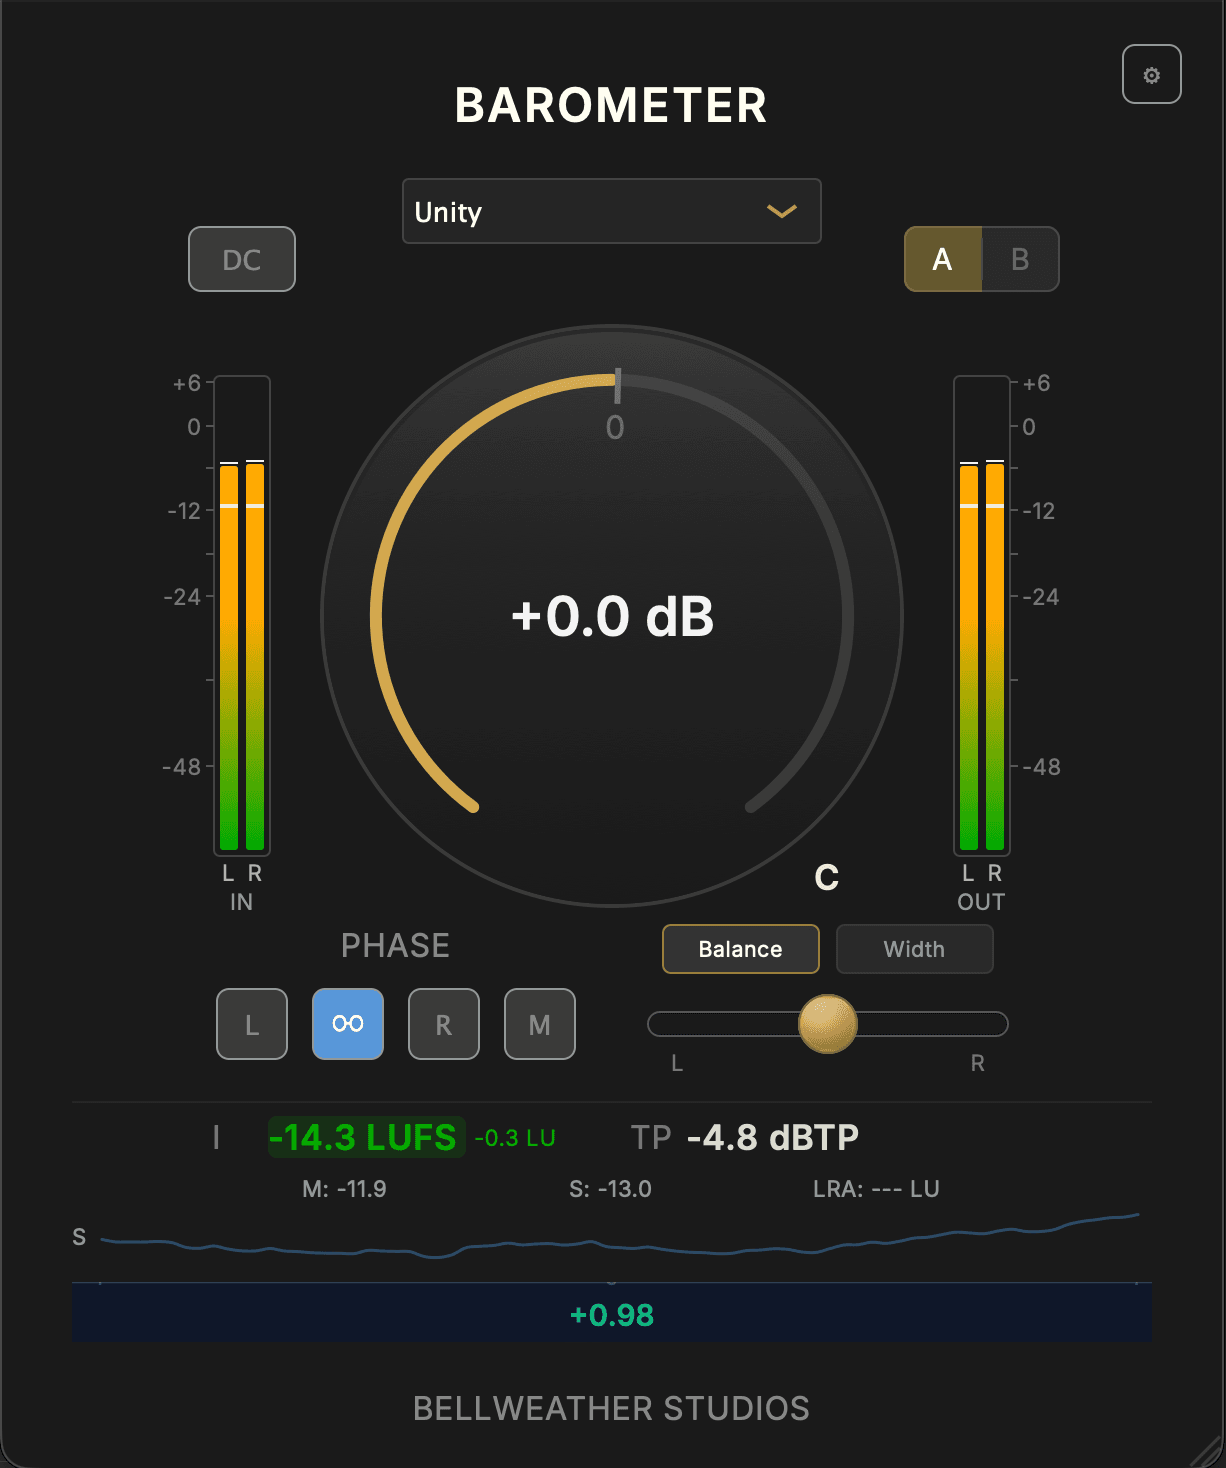
Task: Click the C balance position label
Action: (x=827, y=878)
